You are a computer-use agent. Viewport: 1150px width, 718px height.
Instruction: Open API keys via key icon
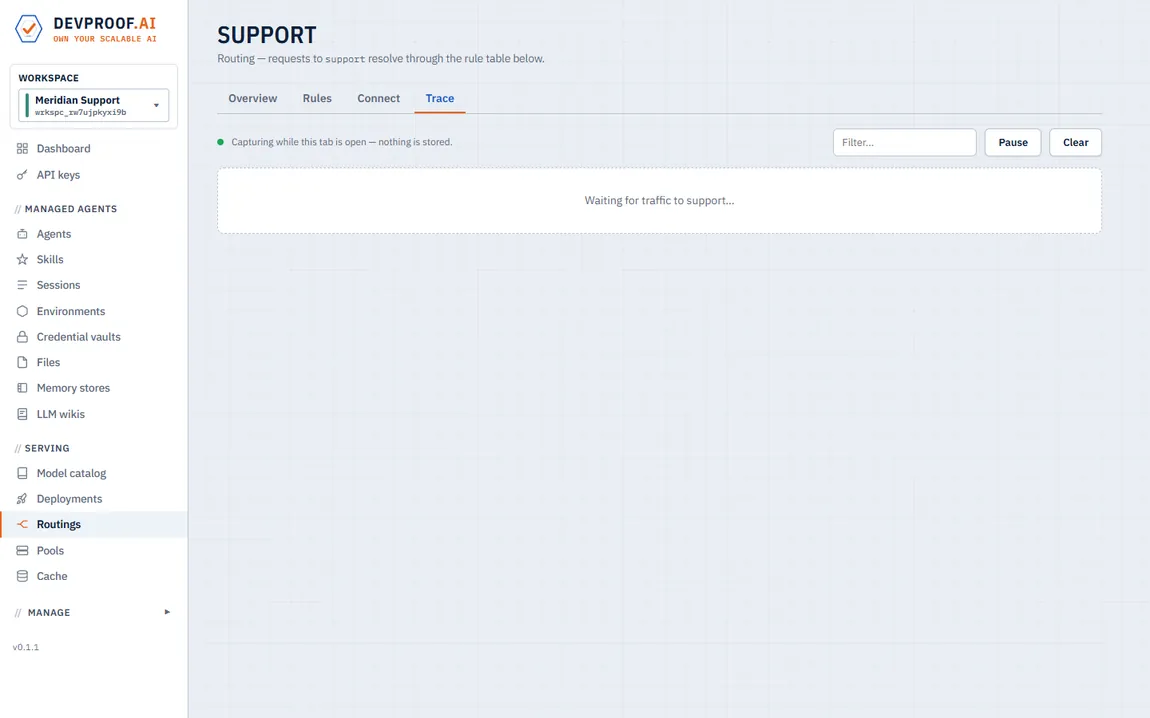pyautogui.click(x=22, y=175)
